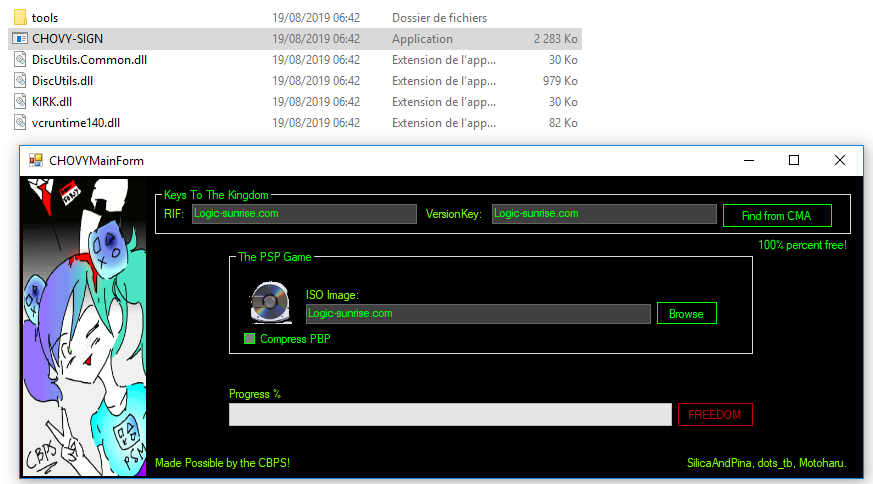Image resolution: width=873 pixels, height=484 pixels.
Task: Click the tools folder icon
Action: pos(20,18)
